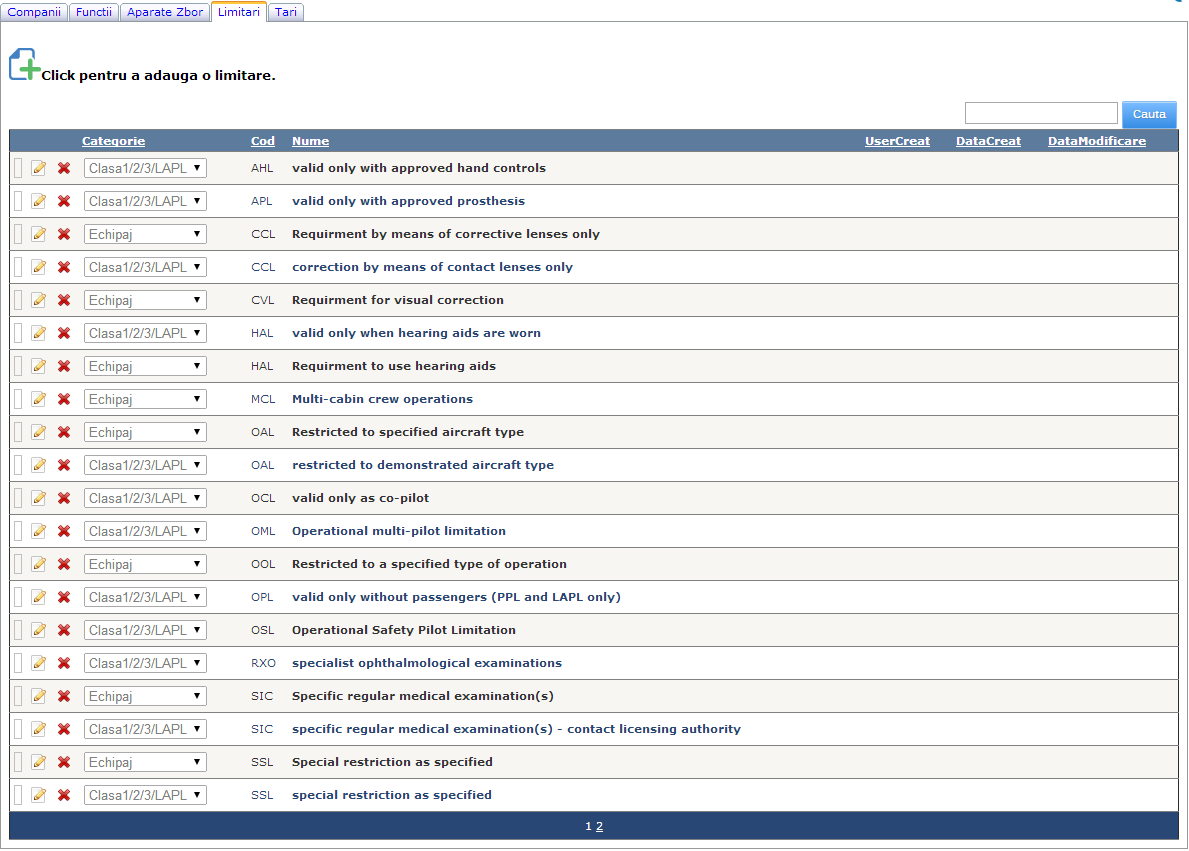Click the add limitation icon
The height and width of the screenshot is (851, 1189).
point(25,66)
